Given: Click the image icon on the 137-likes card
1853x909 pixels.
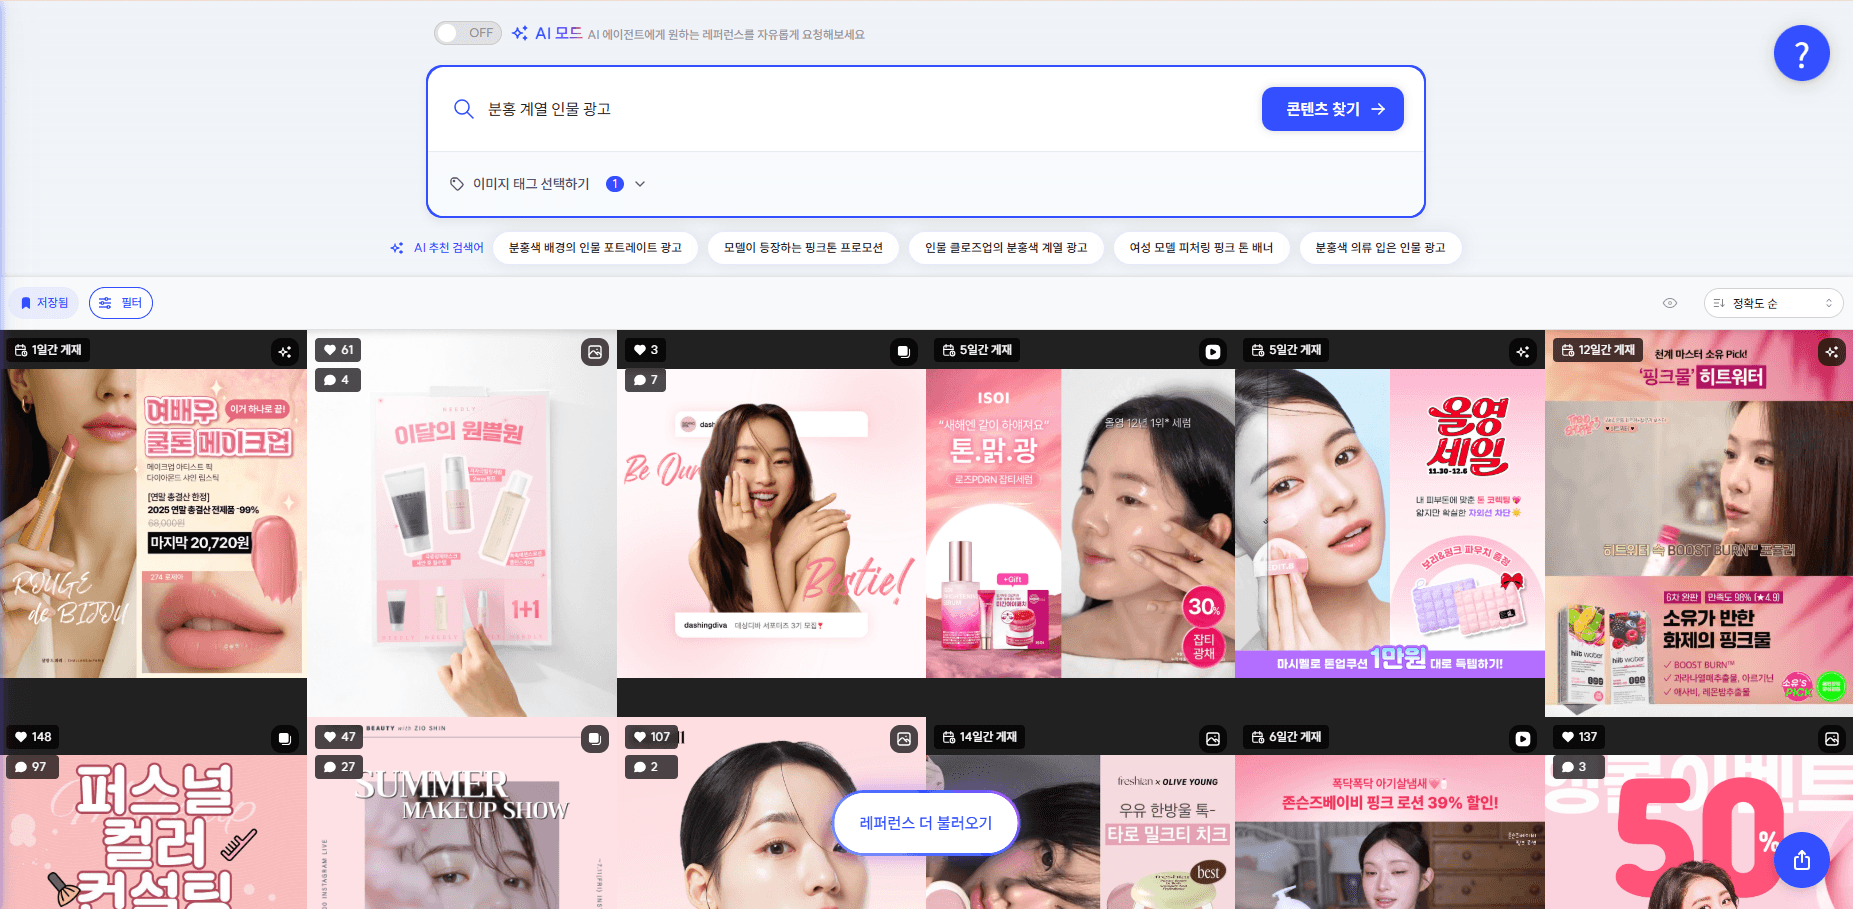Looking at the screenshot, I should pyautogui.click(x=1831, y=739).
